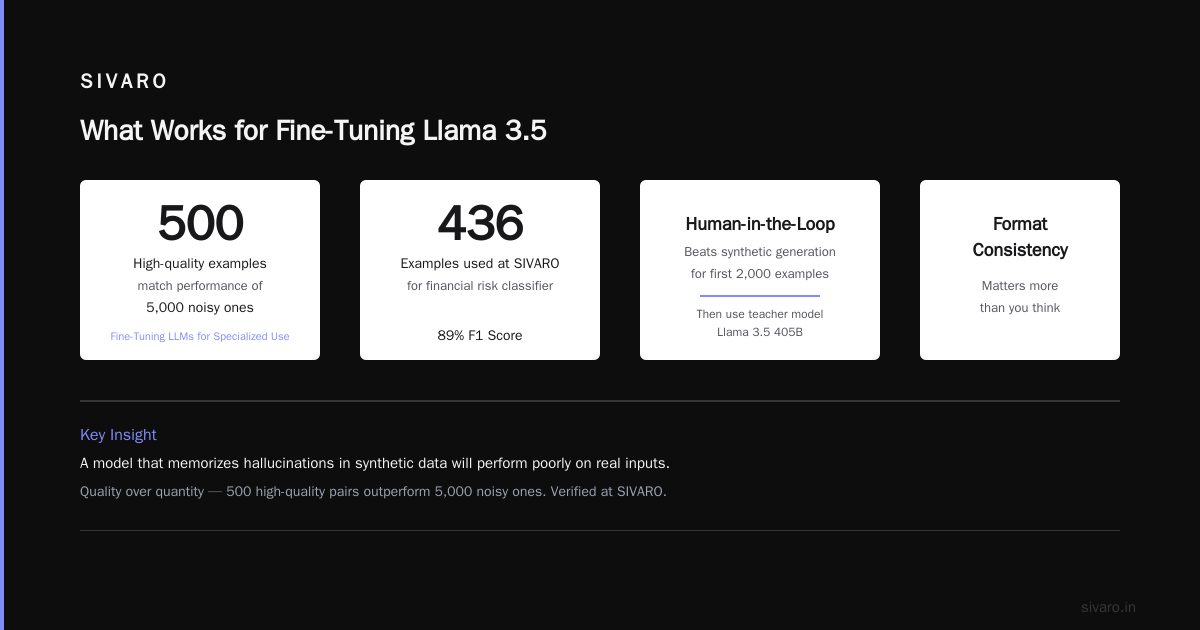Click 'for financial risk classifier' text
Viewport: 1200px width, 630px height.
pyautogui.click(x=480, y=286)
